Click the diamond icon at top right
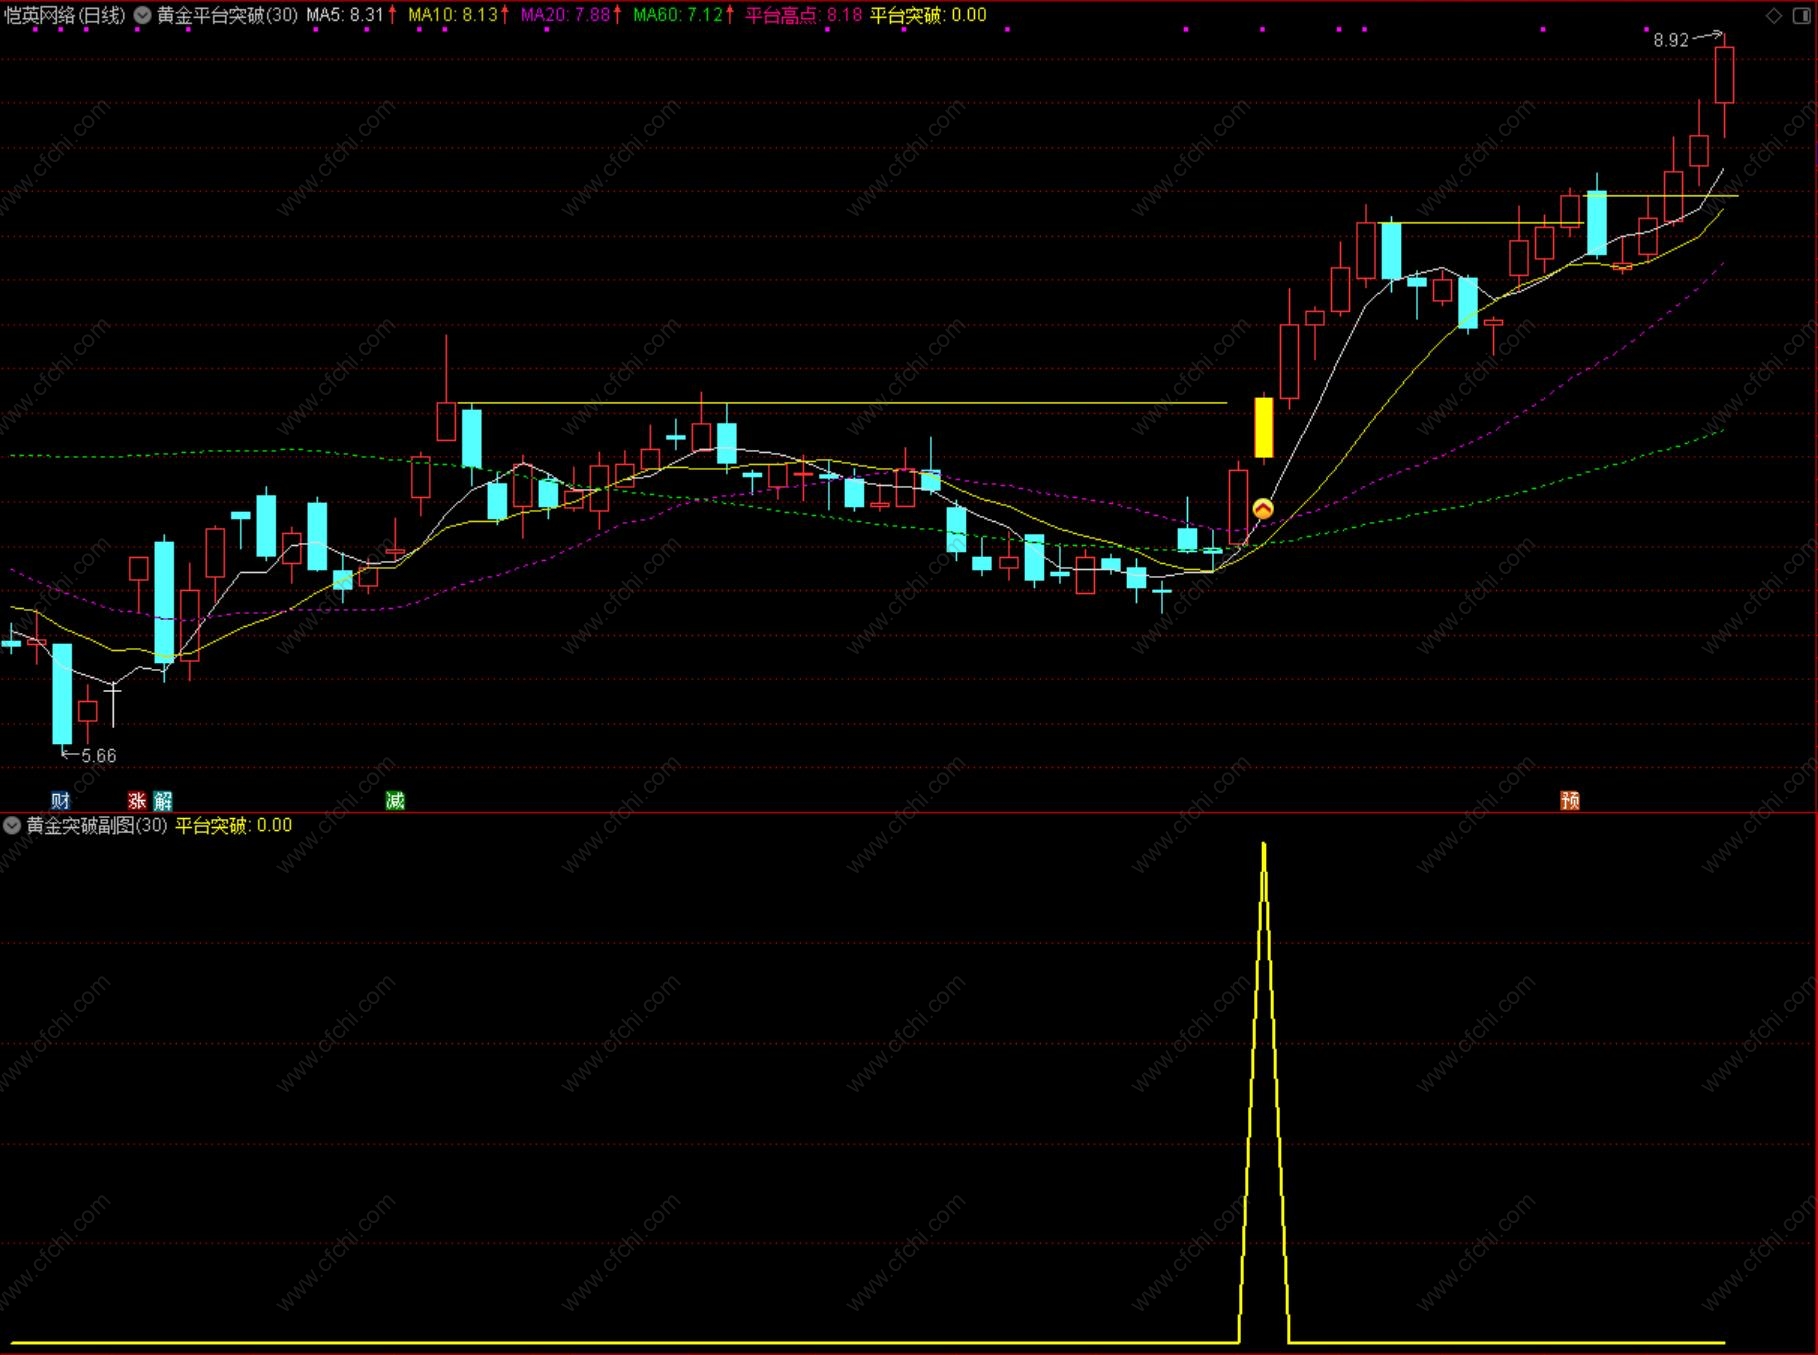 [1773, 16]
